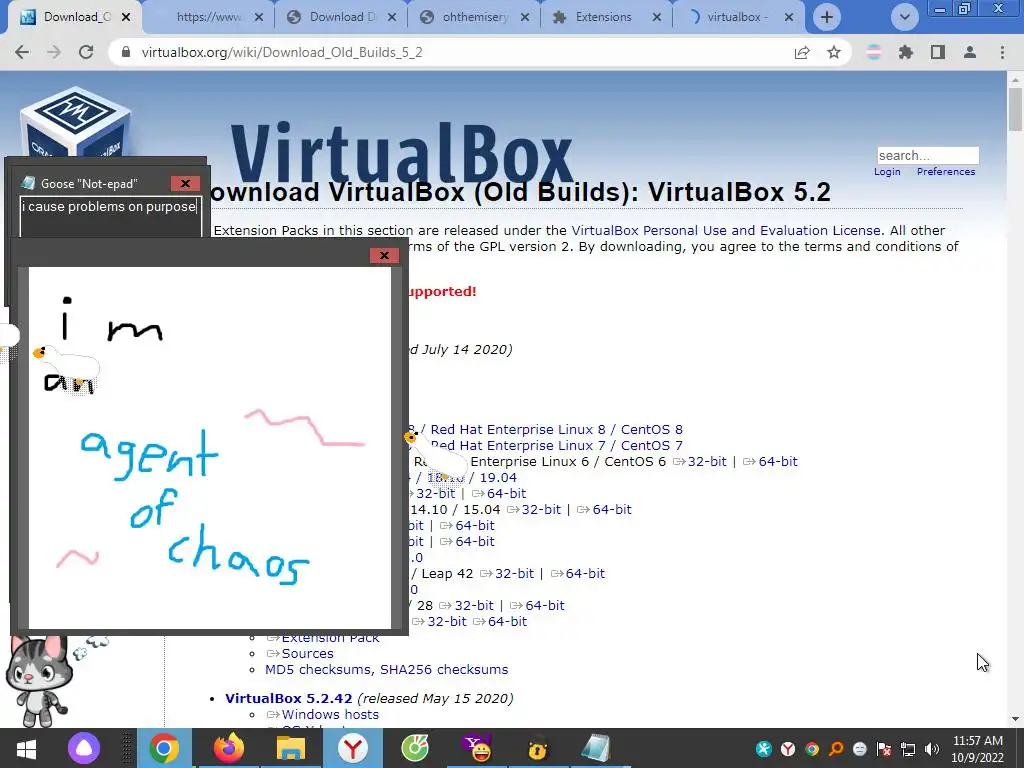Image resolution: width=1024 pixels, height=768 pixels.
Task: Open Firefox from the taskbar
Action: [228, 748]
